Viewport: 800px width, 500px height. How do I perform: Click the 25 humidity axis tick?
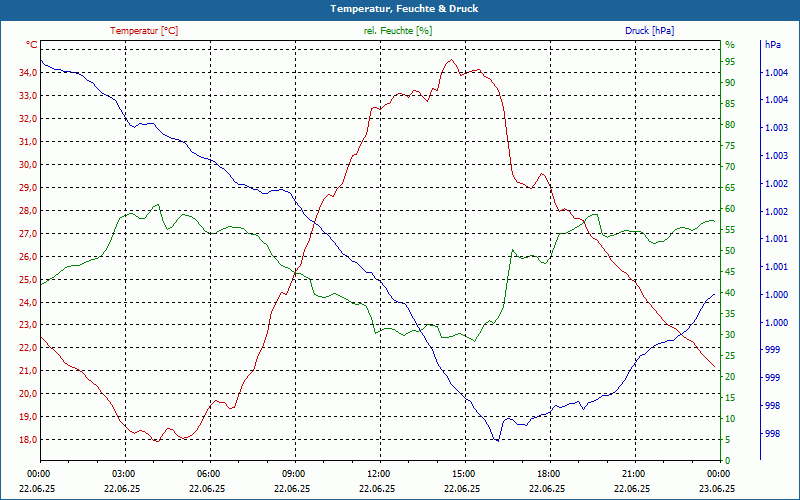[730, 356]
